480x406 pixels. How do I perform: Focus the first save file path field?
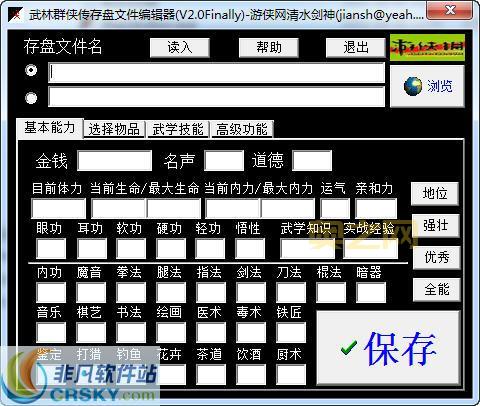(217, 73)
